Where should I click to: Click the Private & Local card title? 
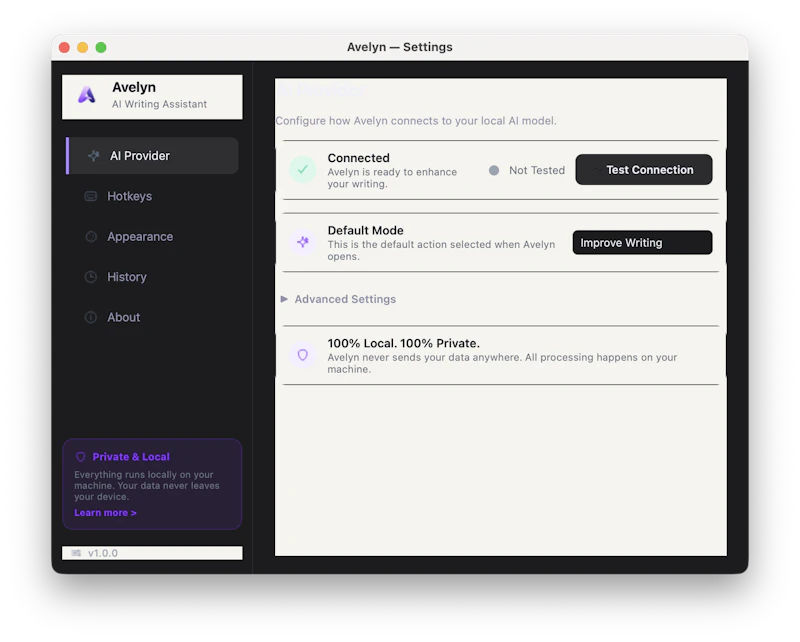click(x=131, y=457)
